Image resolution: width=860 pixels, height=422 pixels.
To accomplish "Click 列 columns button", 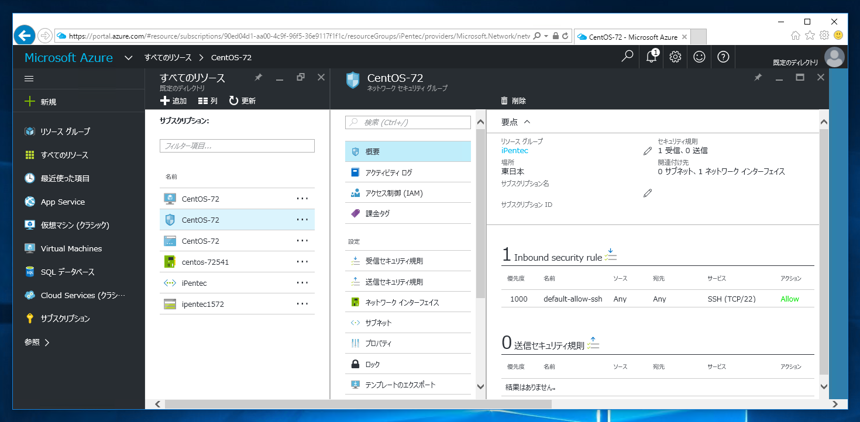I will 208,101.
